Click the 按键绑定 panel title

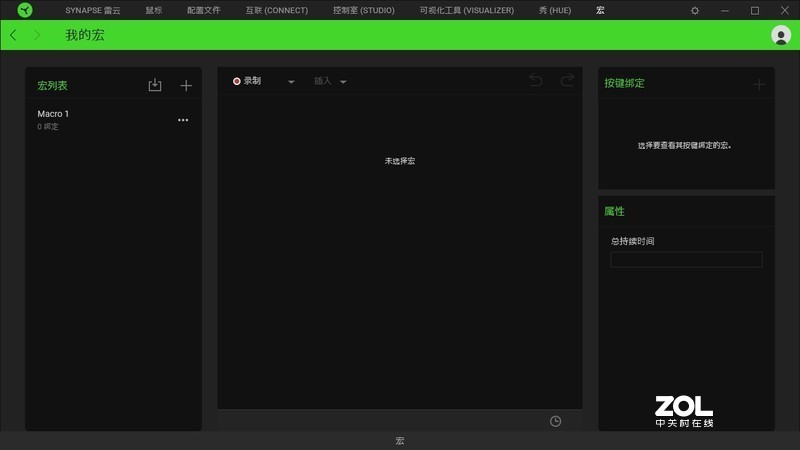pos(624,83)
